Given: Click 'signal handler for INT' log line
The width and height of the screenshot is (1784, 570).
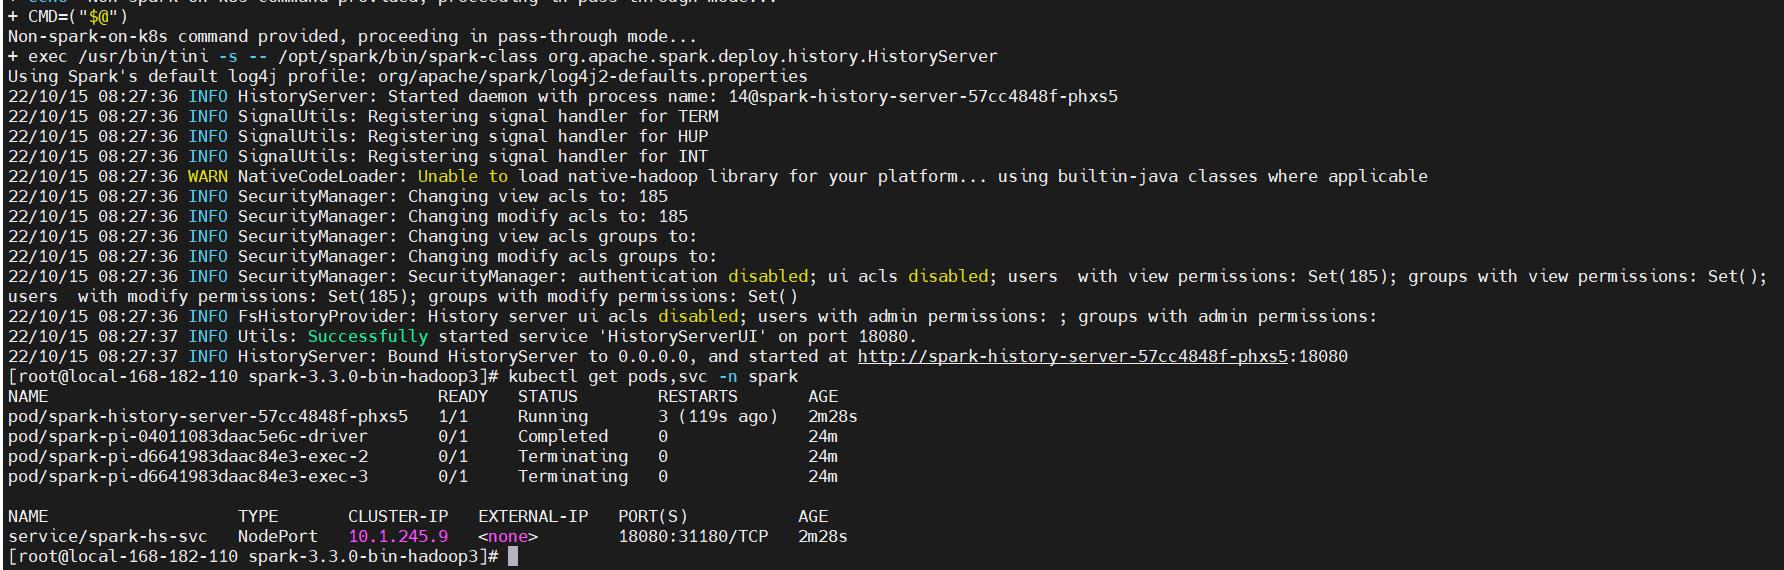Looking at the screenshot, I should [358, 156].
